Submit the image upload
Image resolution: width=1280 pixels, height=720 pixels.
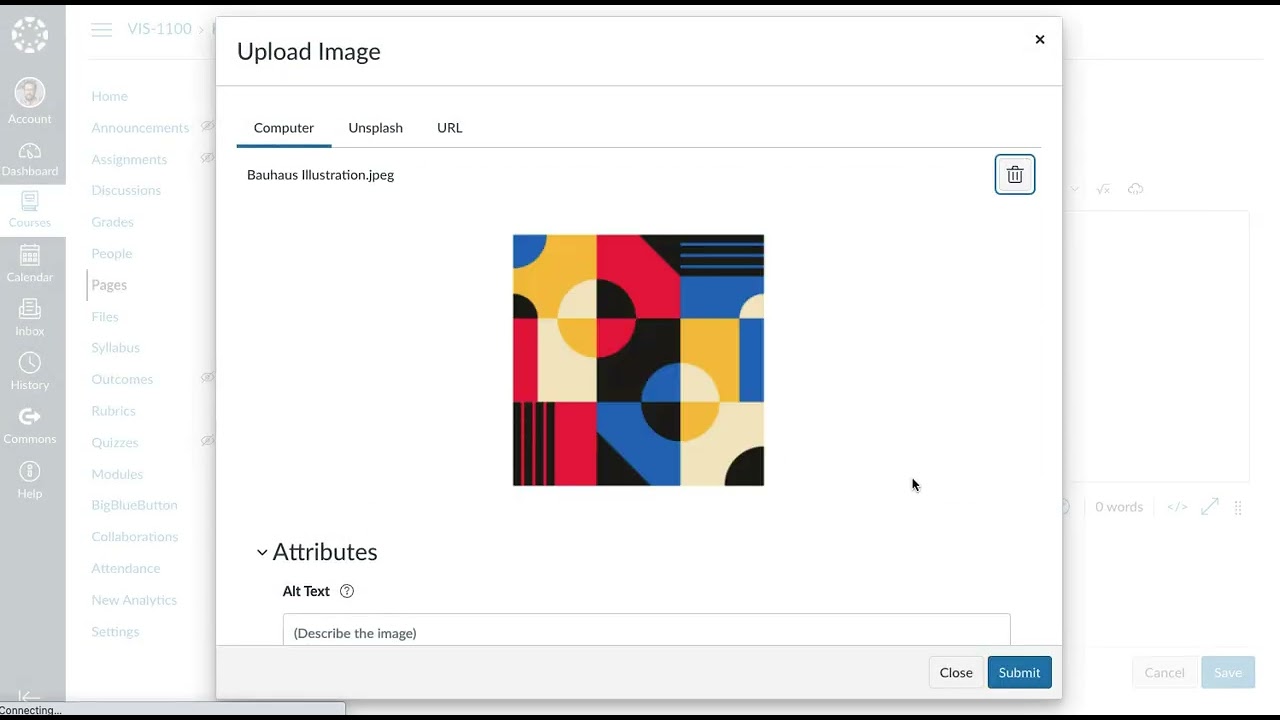point(1019,672)
